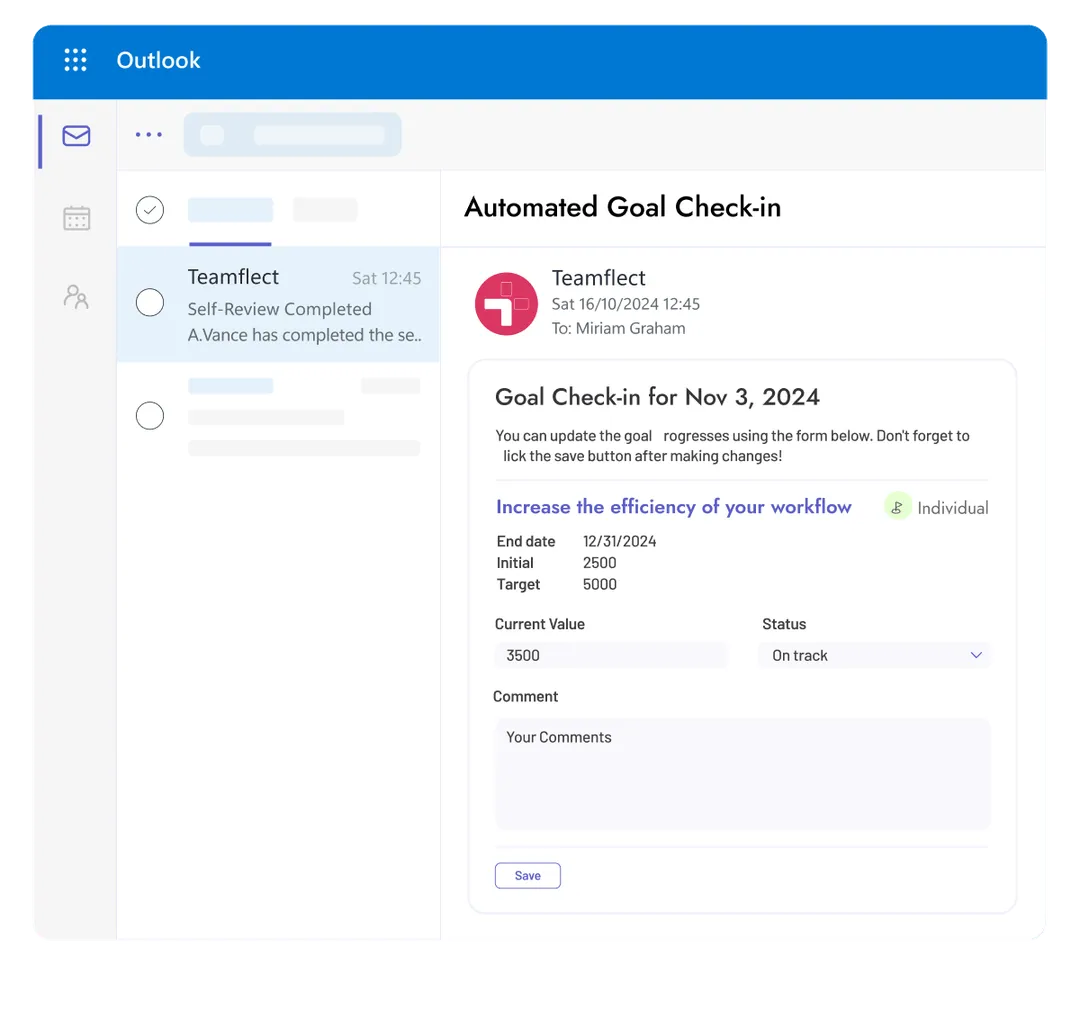Click the 'To: Miriam Graham' recipient text
The image size is (1080, 1012).
pos(619,329)
